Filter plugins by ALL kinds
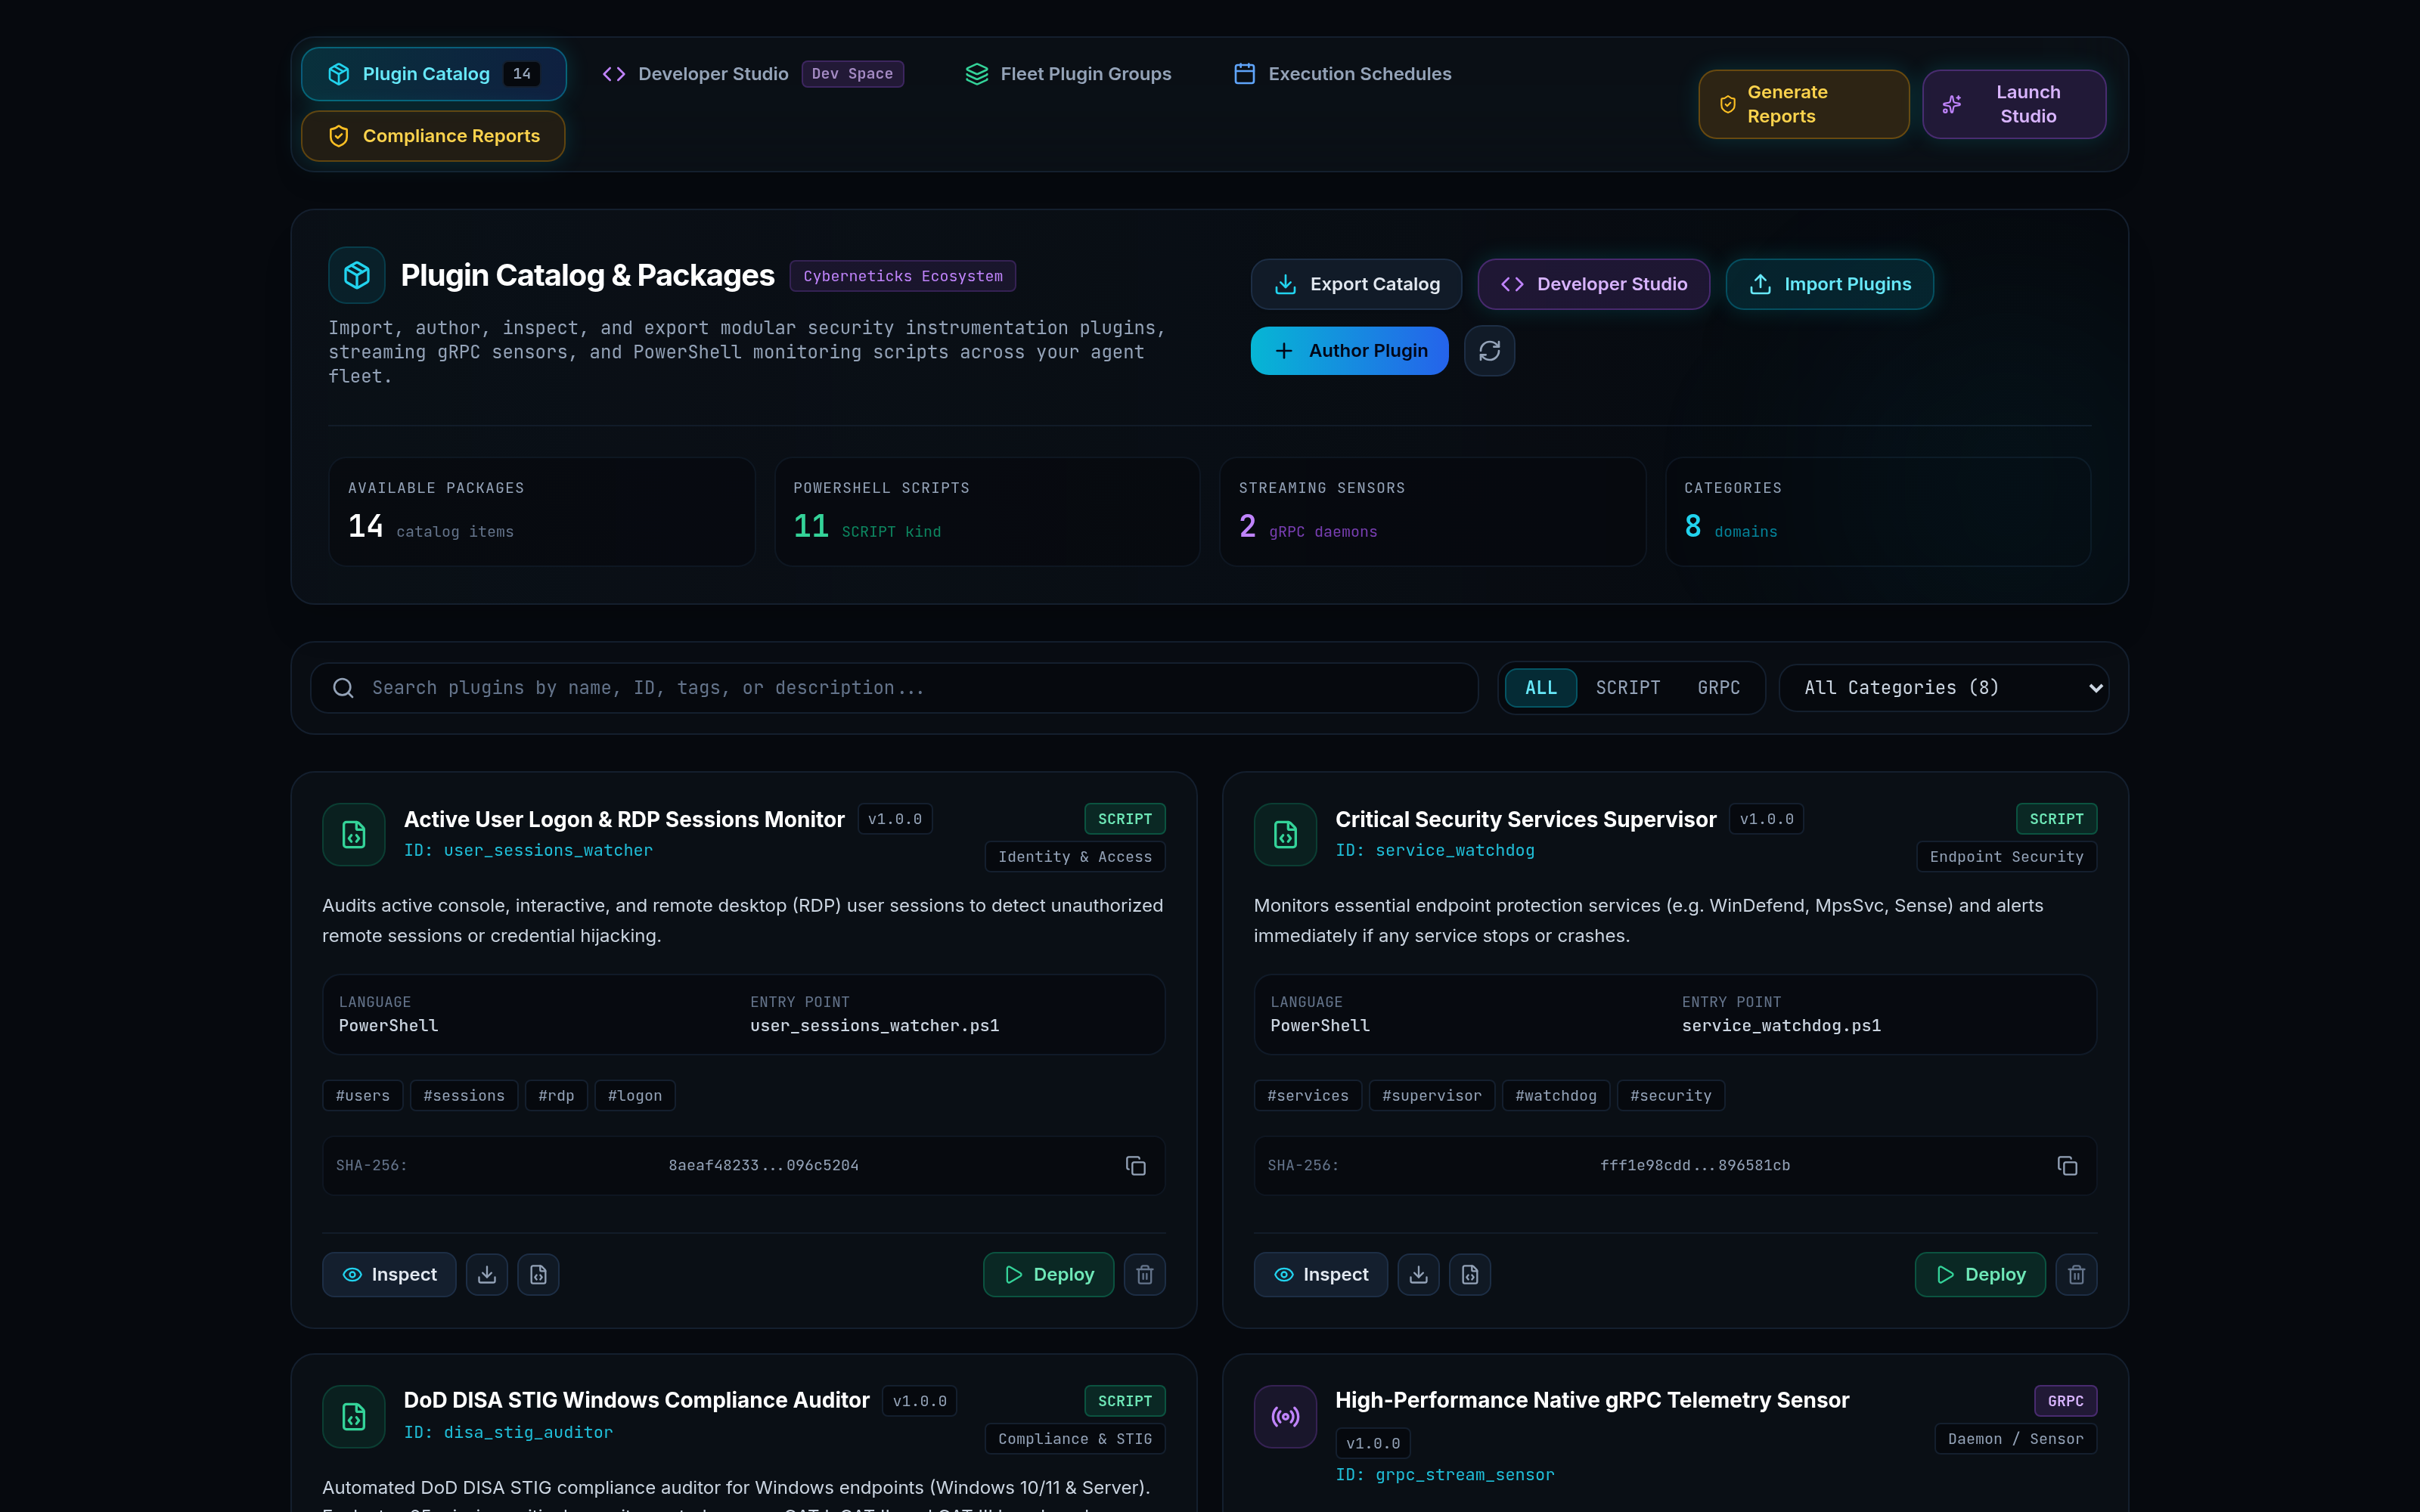 tap(1541, 688)
